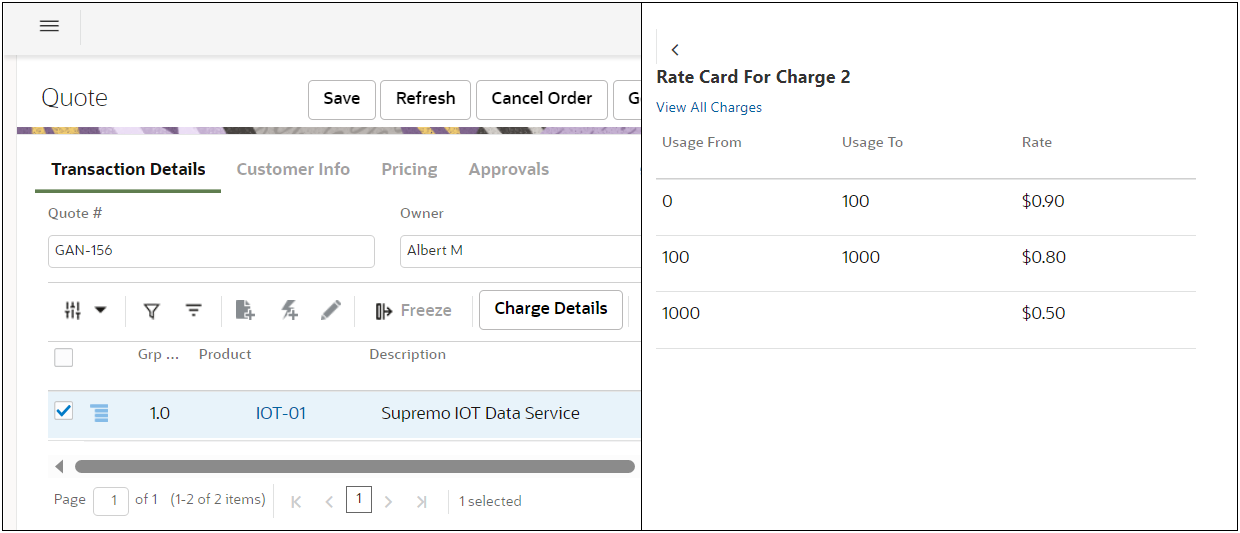Screen dimensions: 1240x533
Task: Click the column settings sliders icon
Action: click(x=73, y=311)
